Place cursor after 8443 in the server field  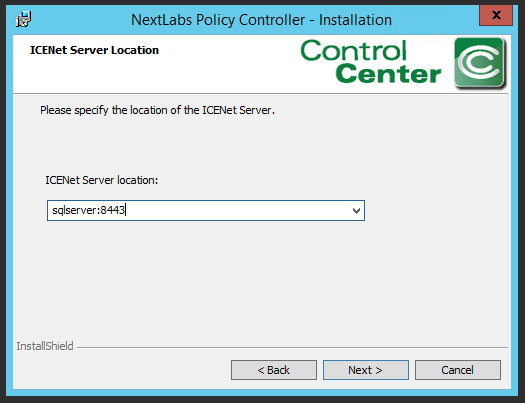click(125, 210)
